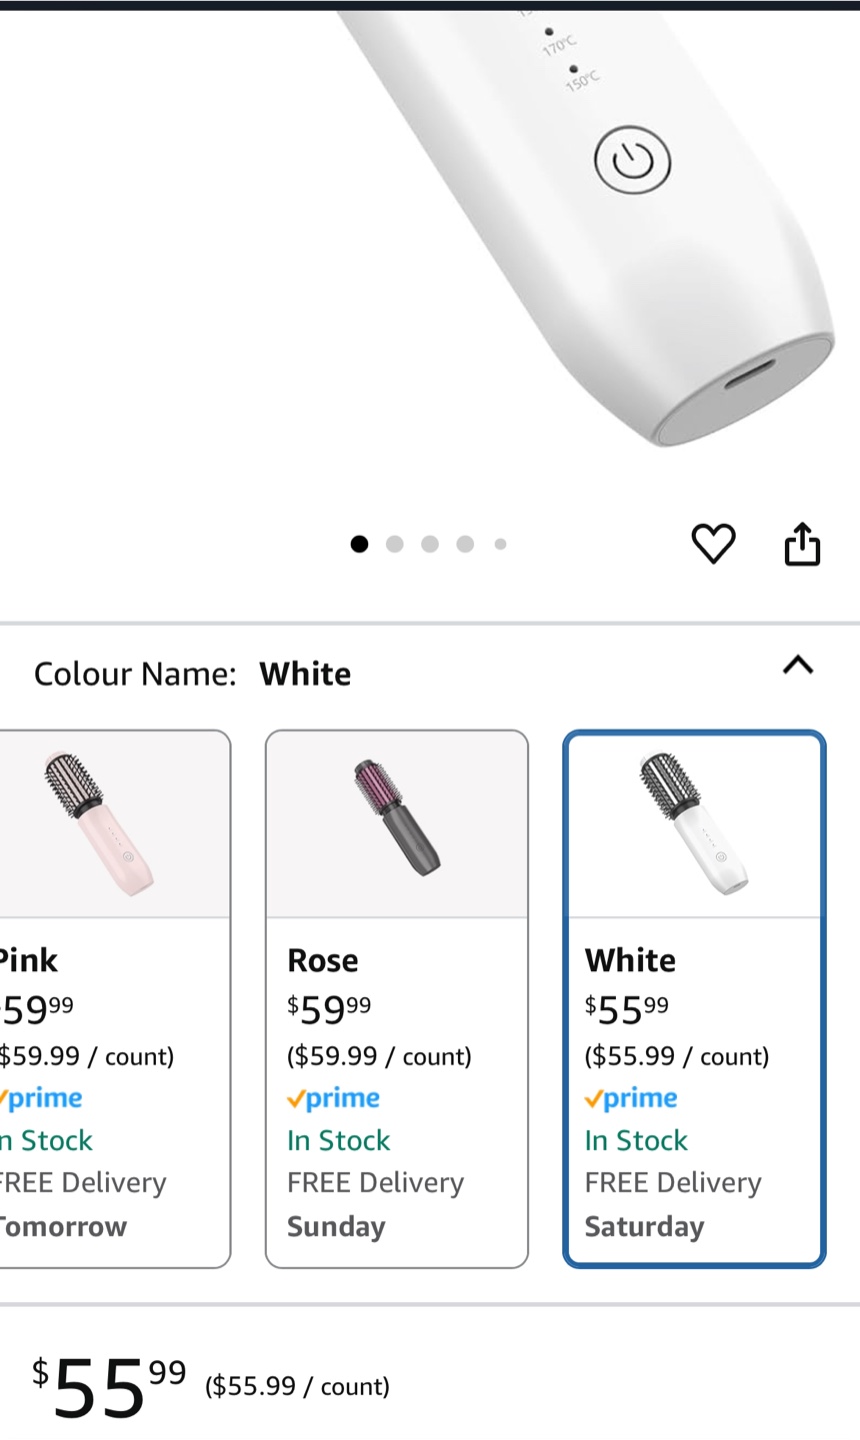Tap the share icon
Viewport: 860px width, 1440px height.
coord(802,545)
